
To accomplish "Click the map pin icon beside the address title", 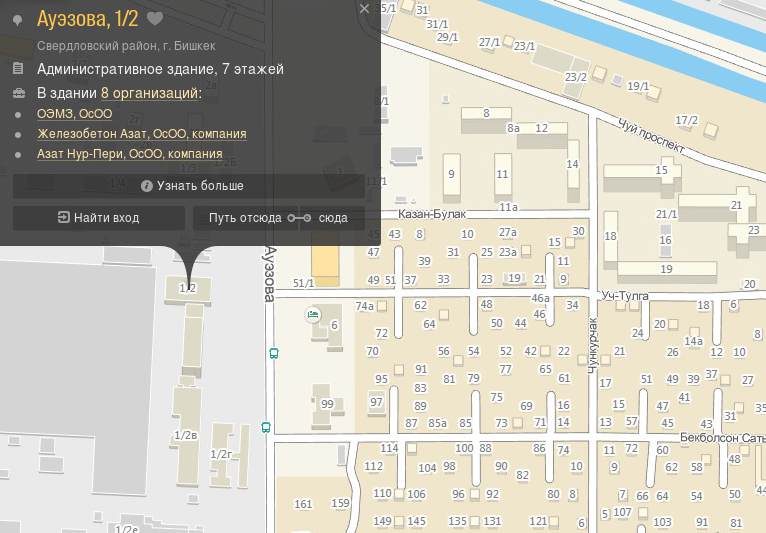I will click(x=17, y=19).
